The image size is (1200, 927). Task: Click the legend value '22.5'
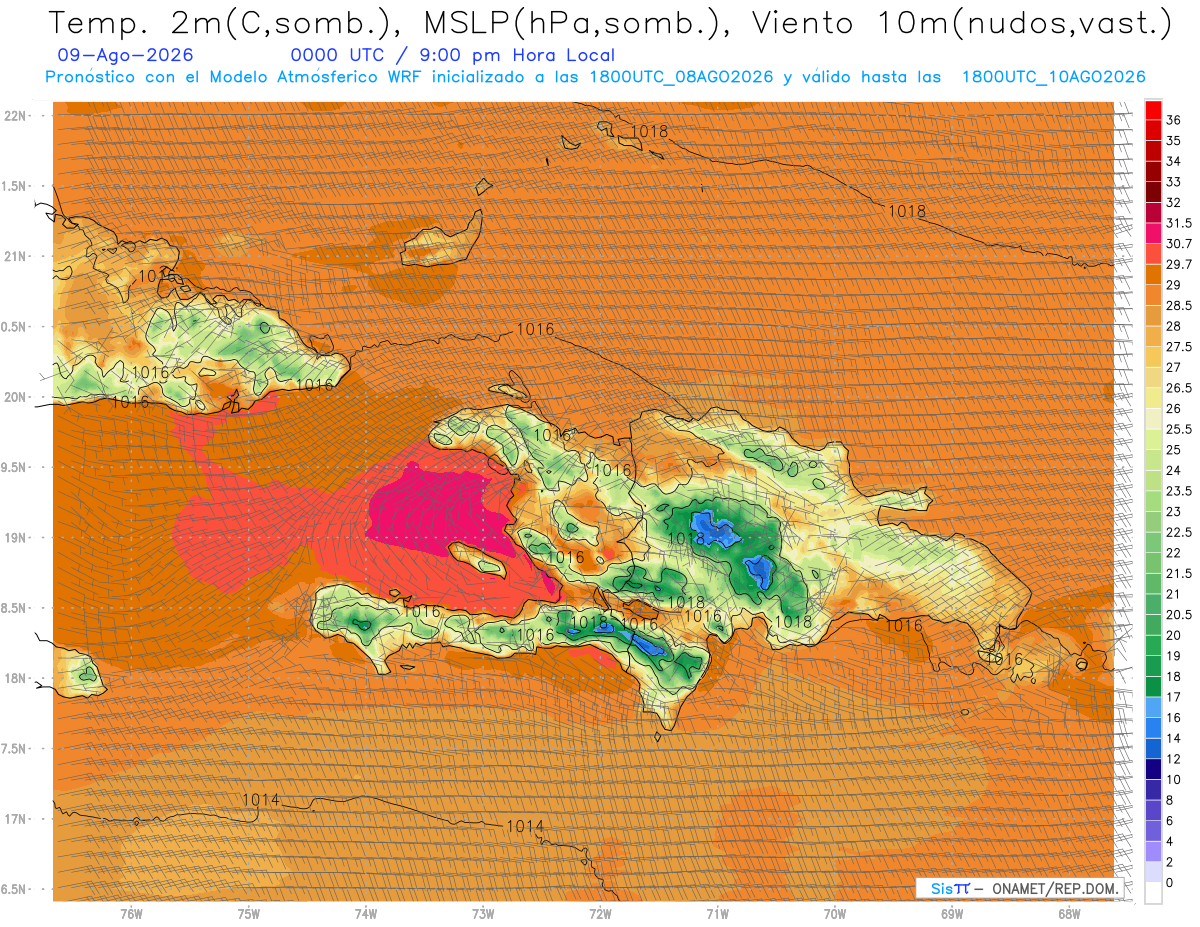pyautogui.click(x=1178, y=532)
